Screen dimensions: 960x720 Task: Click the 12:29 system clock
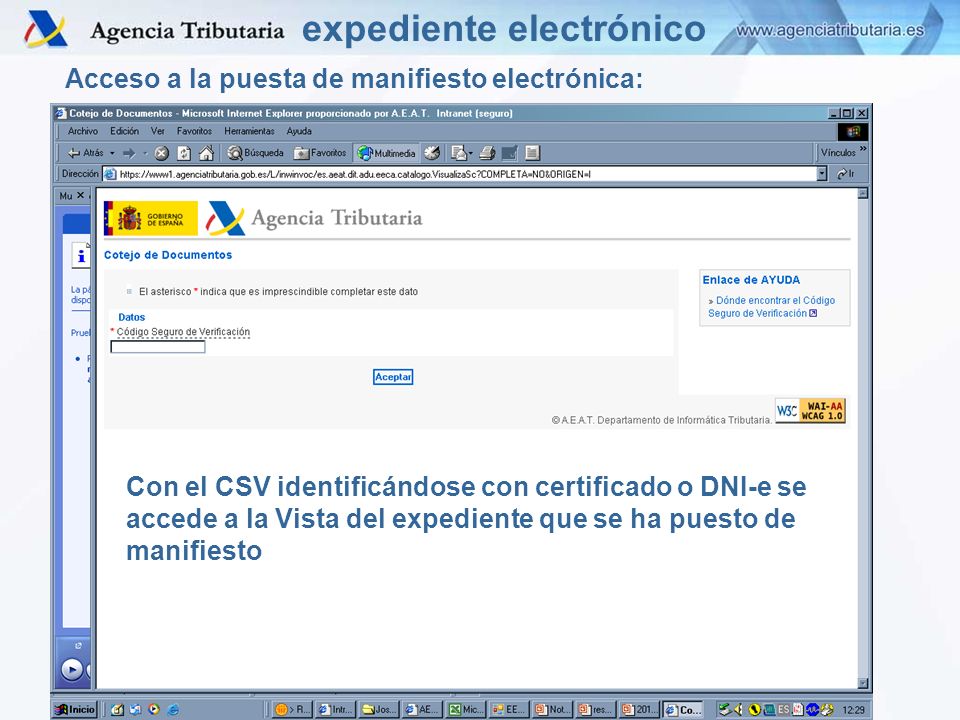point(854,710)
